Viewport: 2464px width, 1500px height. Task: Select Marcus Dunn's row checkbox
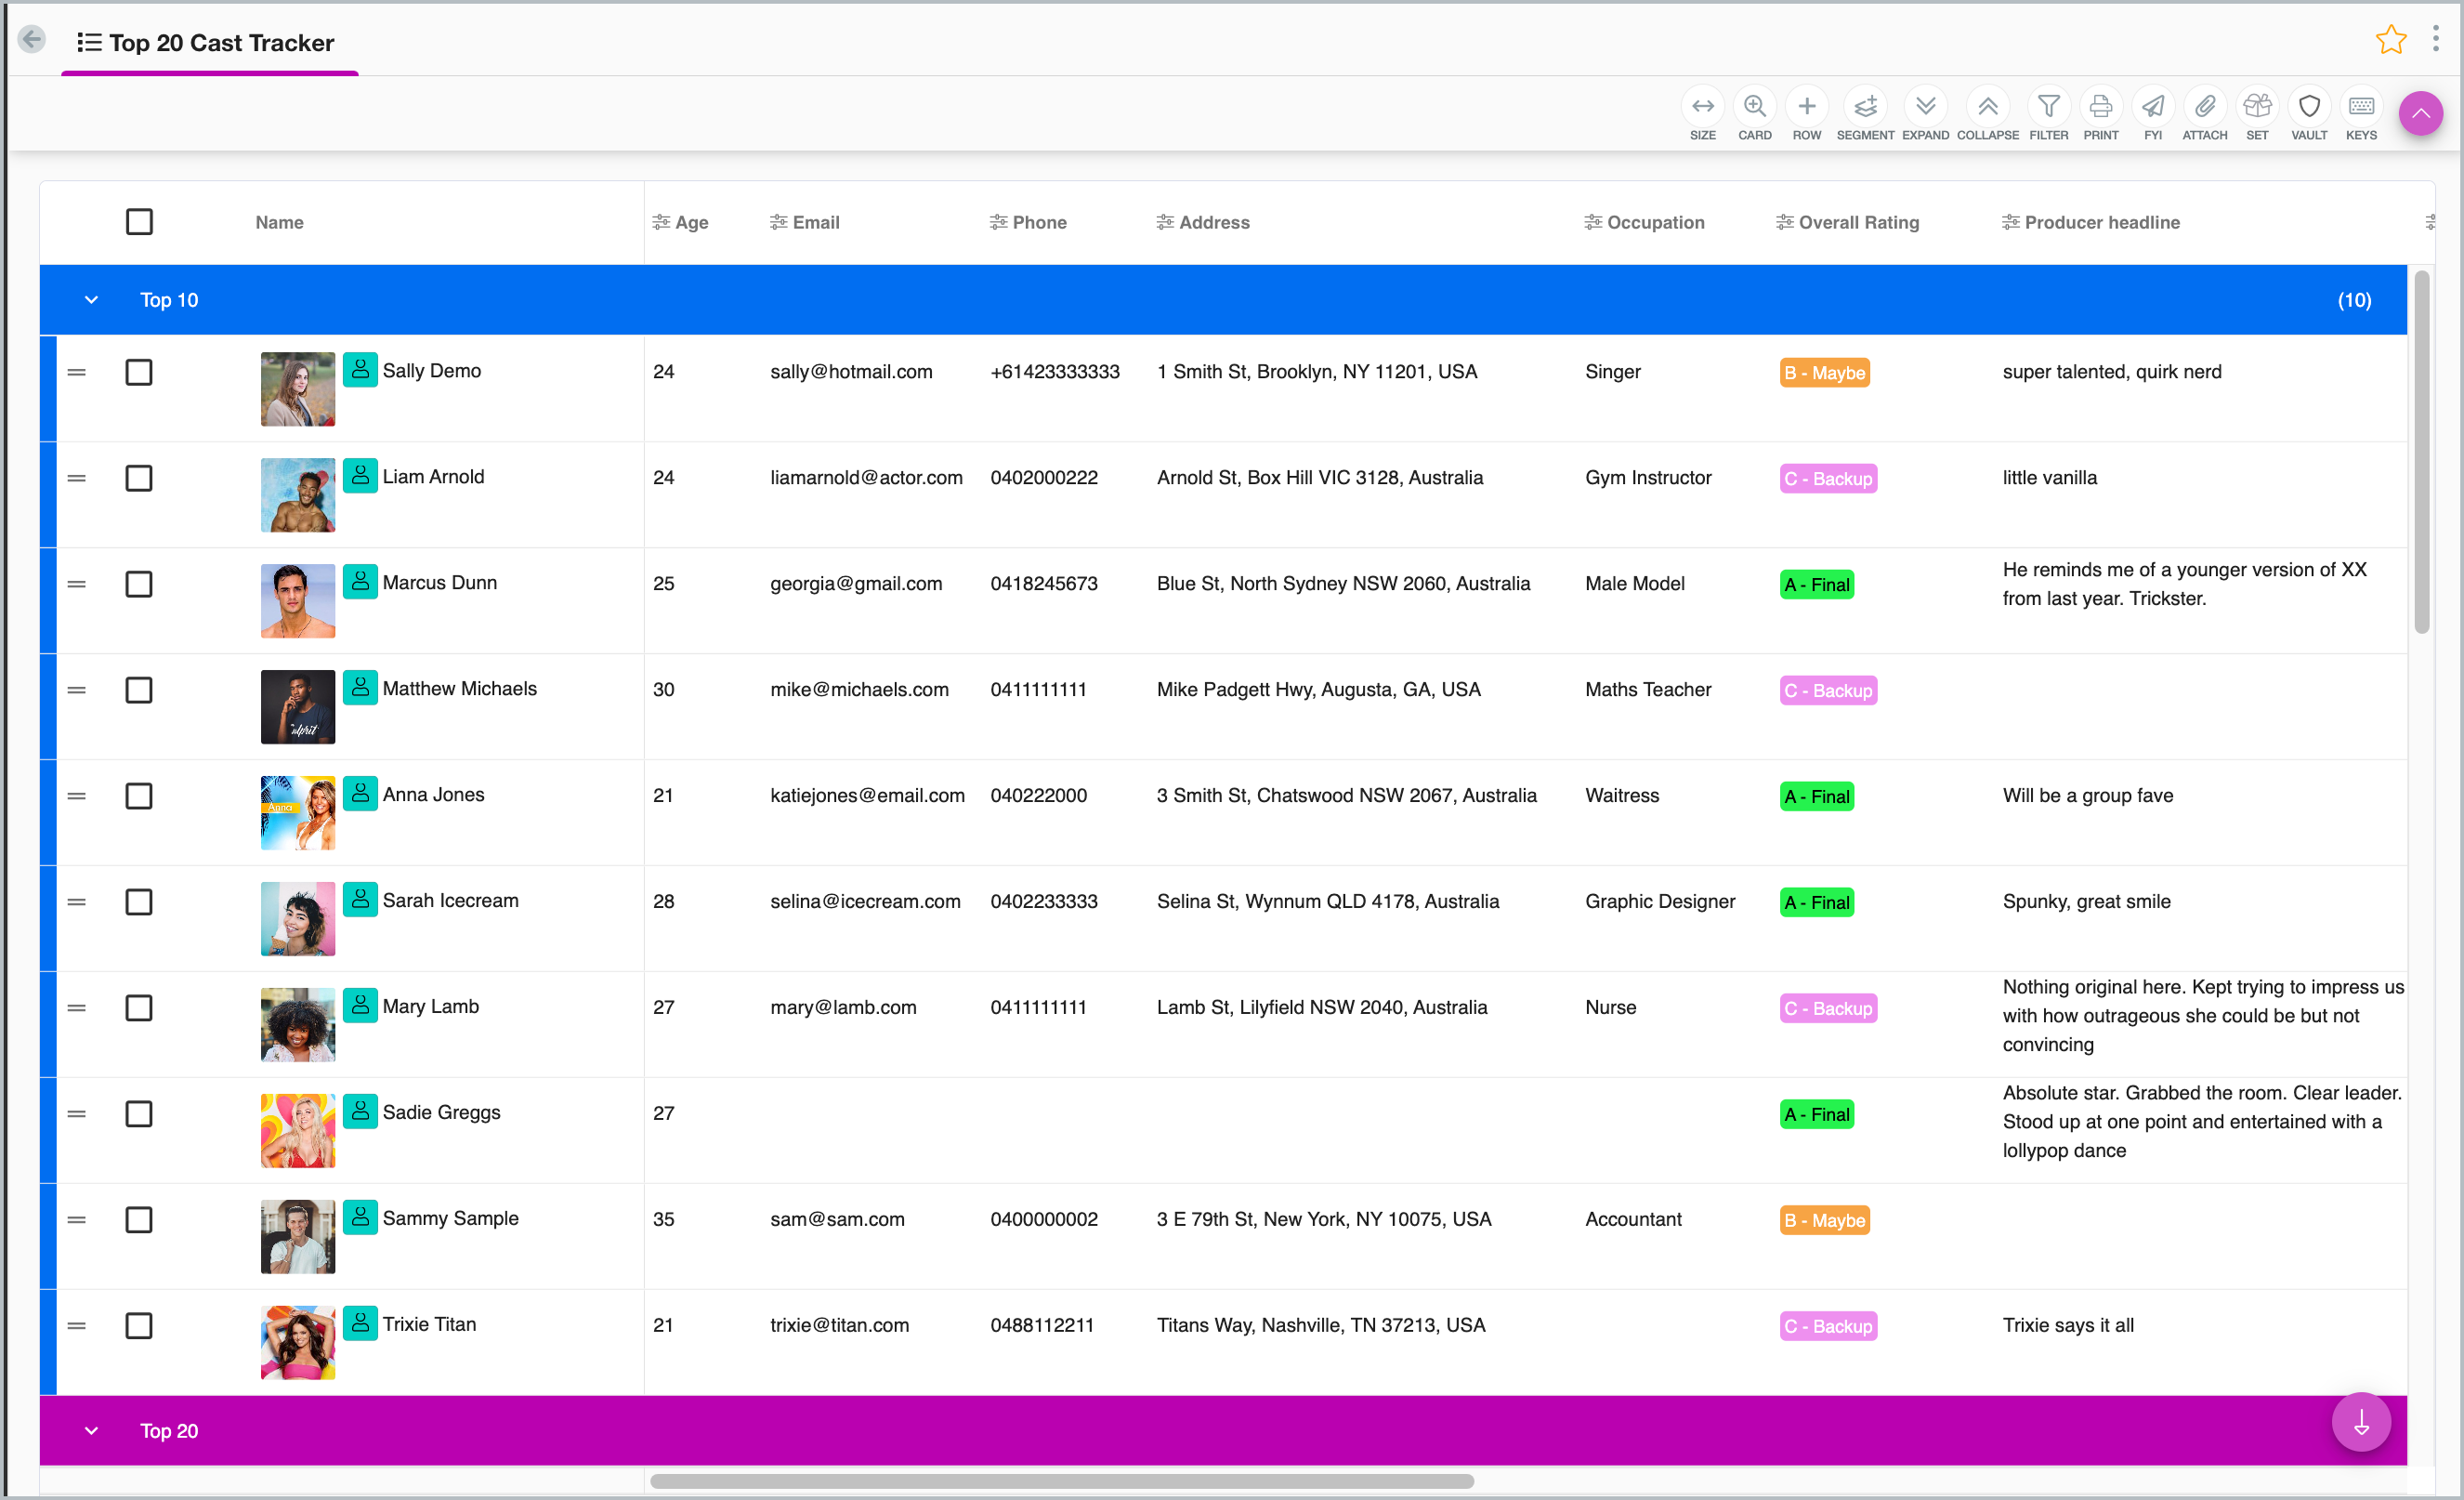click(x=139, y=584)
